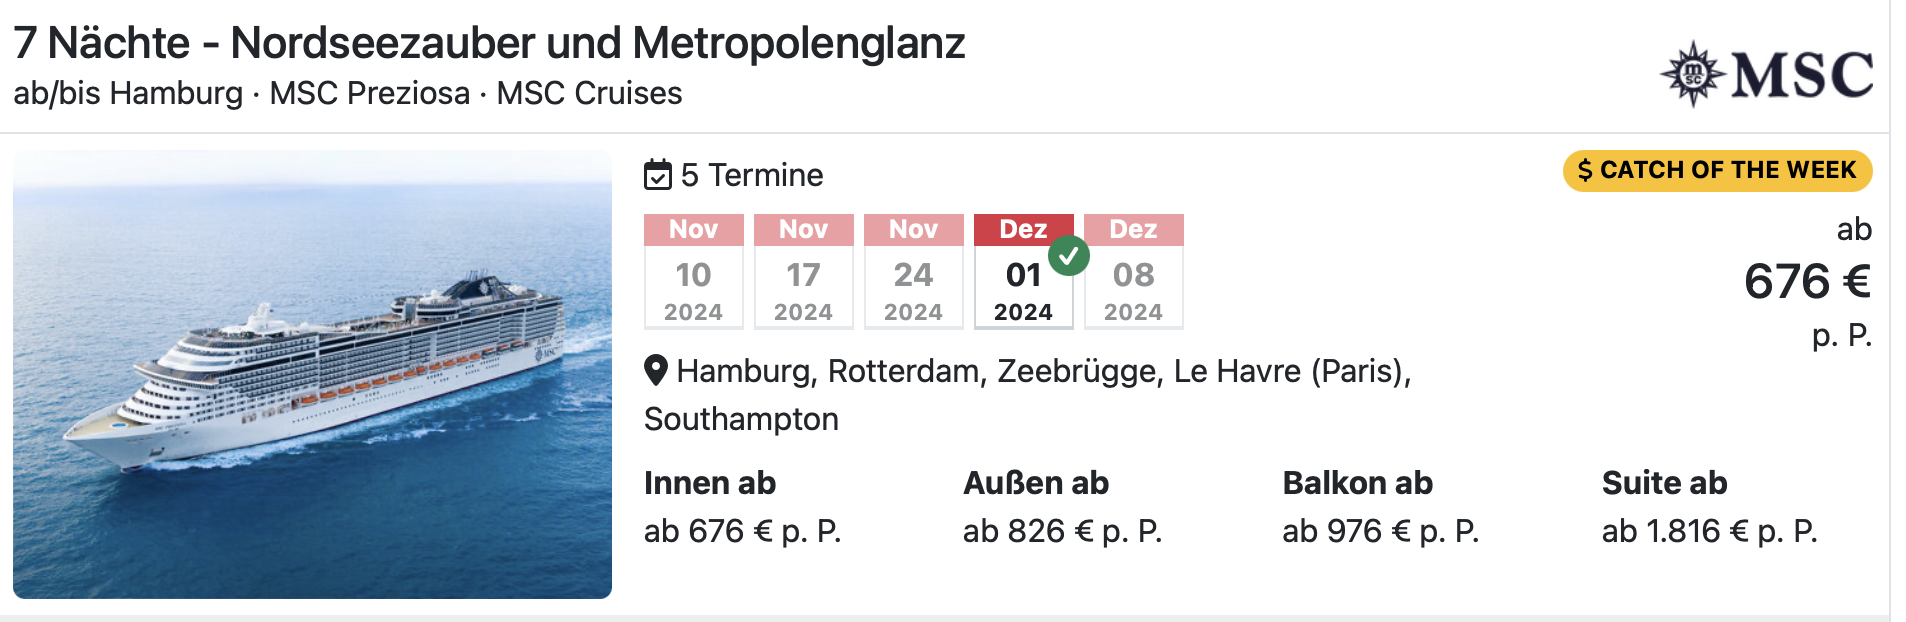Click the dollar icon in Catch of the Week
1906x622 pixels.
1585,170
